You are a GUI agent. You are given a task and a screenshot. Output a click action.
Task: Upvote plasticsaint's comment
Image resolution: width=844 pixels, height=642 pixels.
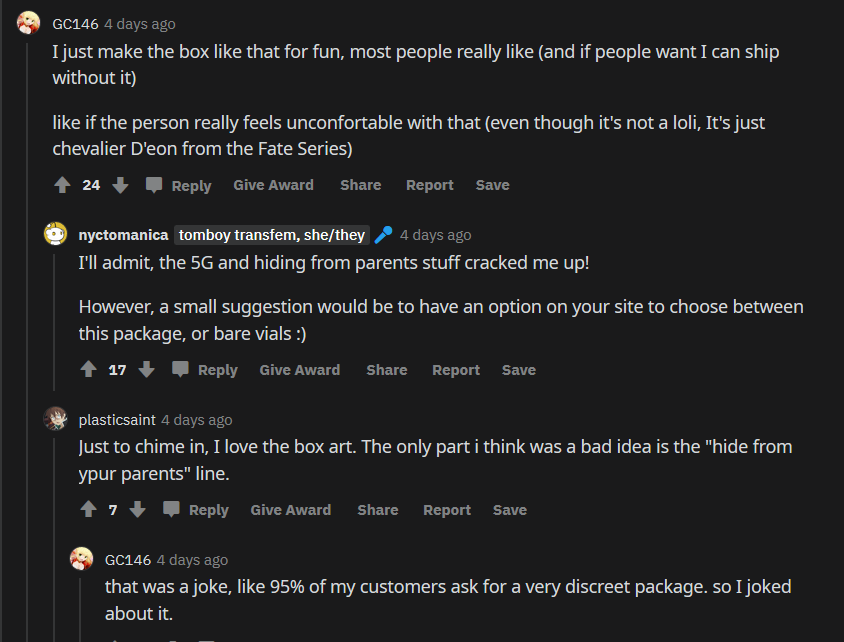click(x=88, y=510)
